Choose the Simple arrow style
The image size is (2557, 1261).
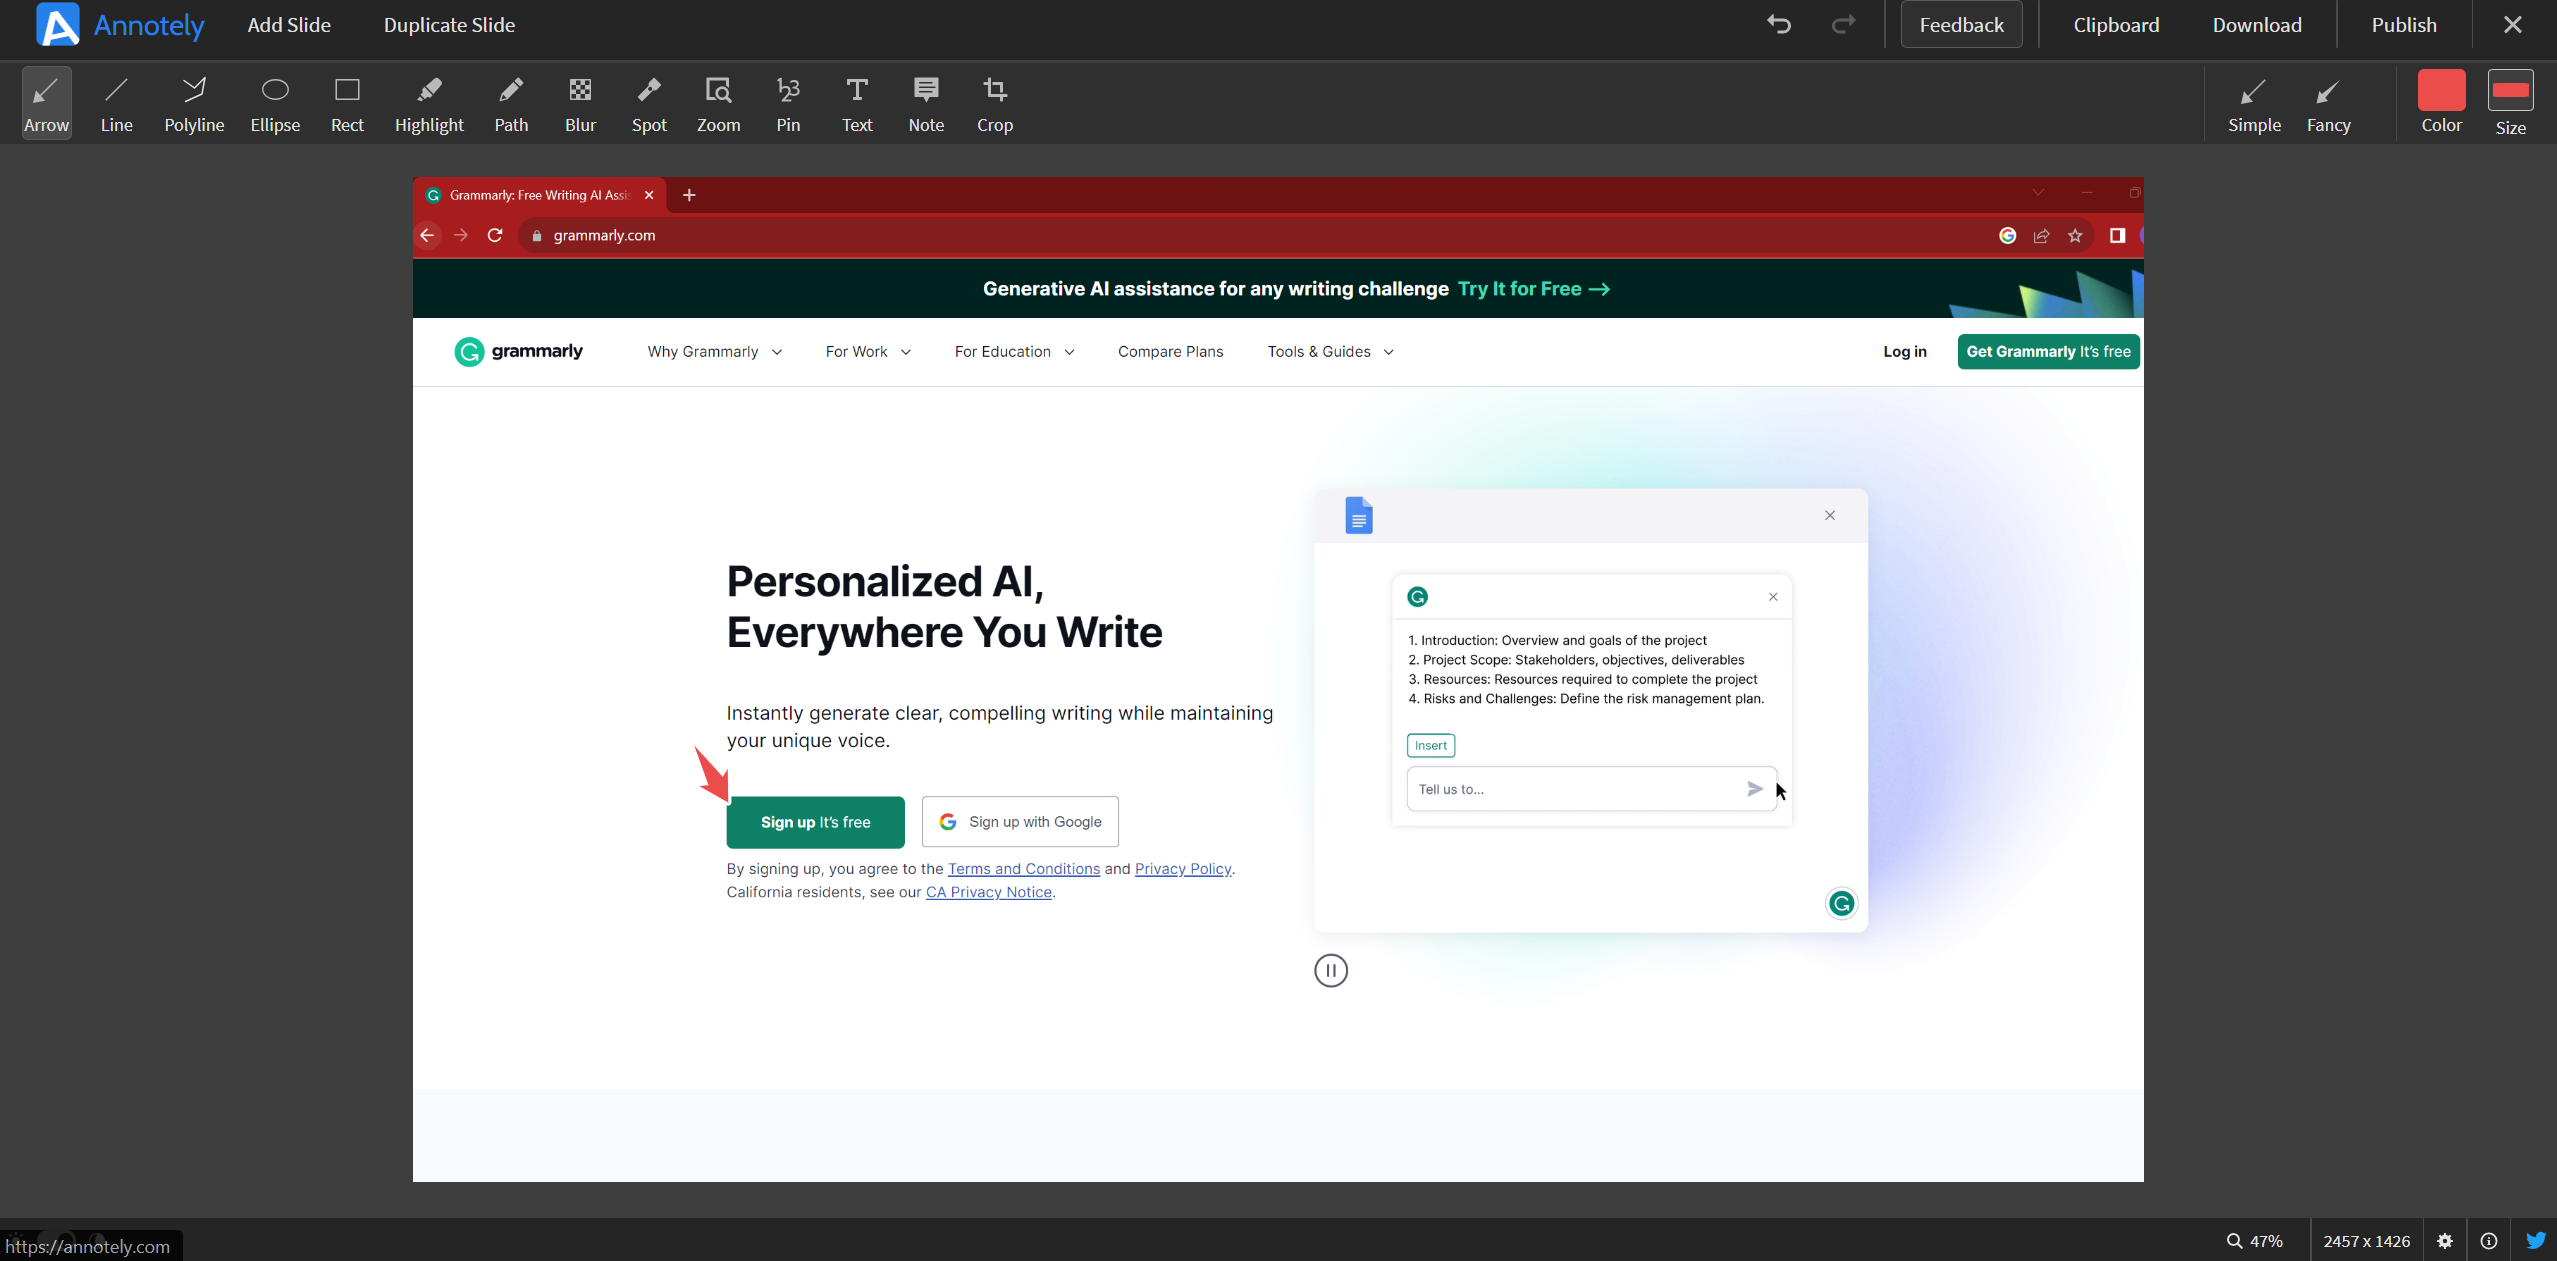[x=2254, y=104]
